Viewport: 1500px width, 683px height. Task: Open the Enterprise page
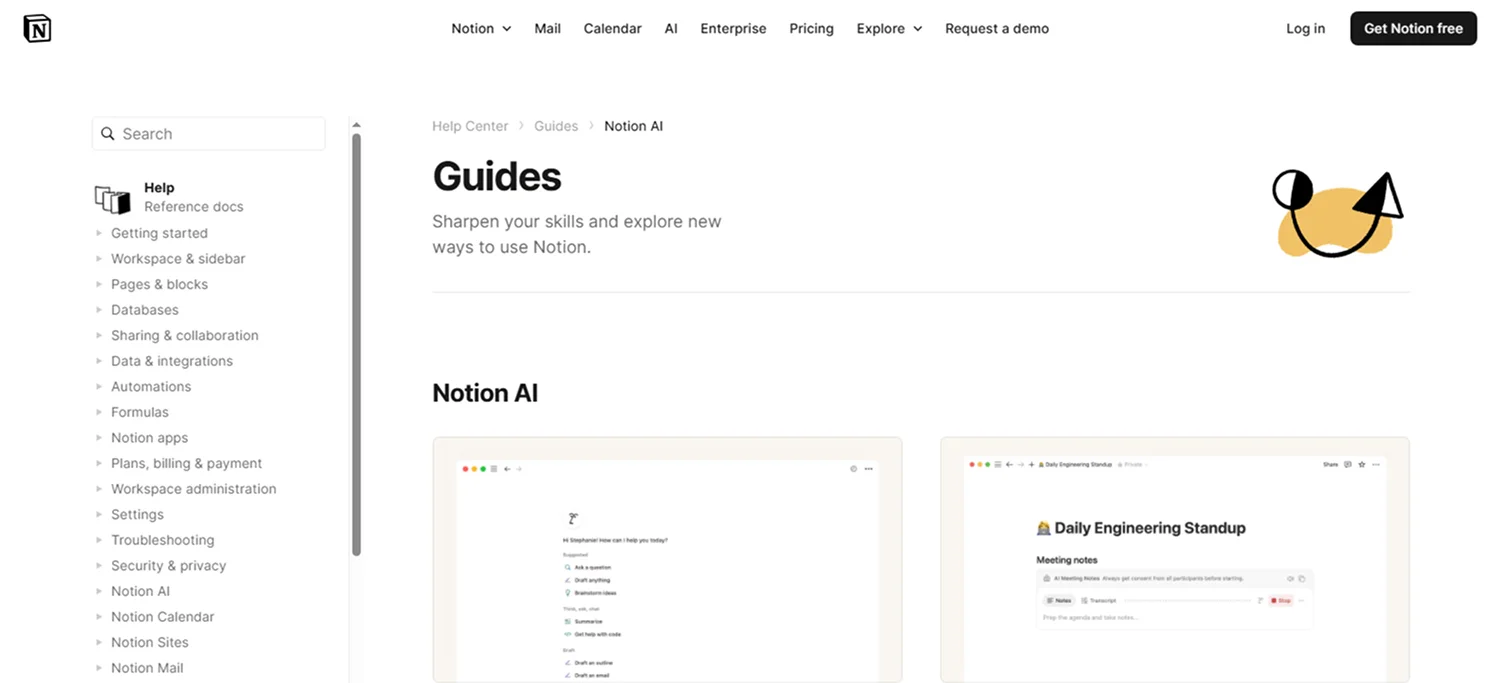733,29
